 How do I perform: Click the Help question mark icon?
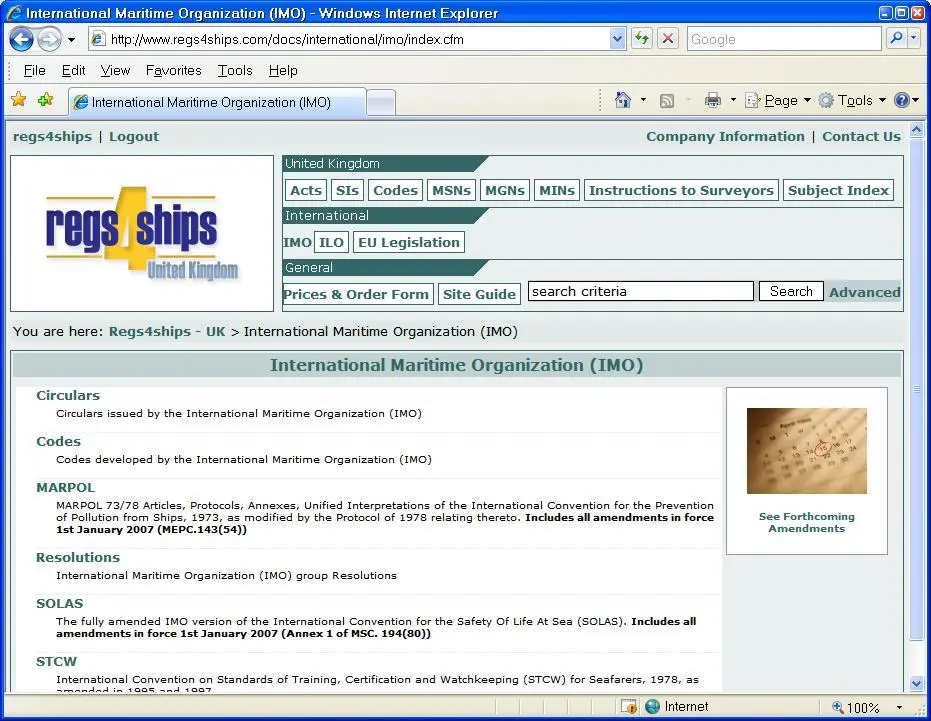coord(902,100)
